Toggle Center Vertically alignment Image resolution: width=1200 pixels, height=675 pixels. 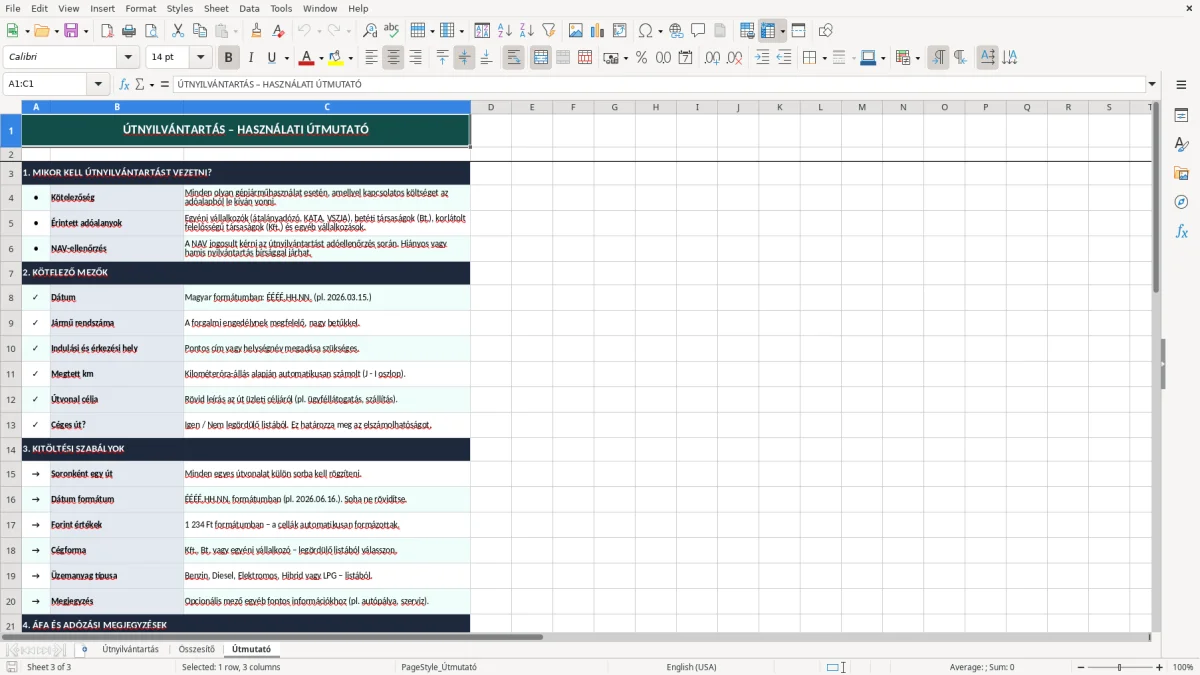464,58
